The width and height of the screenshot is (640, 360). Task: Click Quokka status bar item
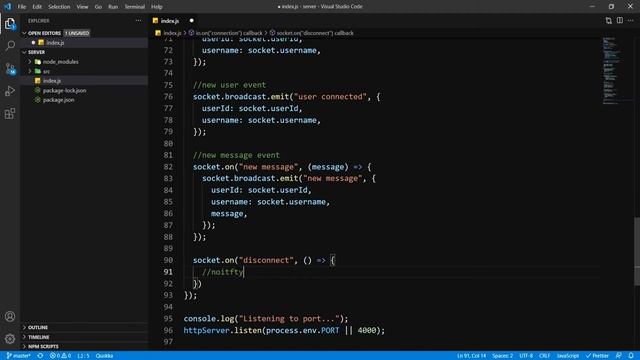104,356
